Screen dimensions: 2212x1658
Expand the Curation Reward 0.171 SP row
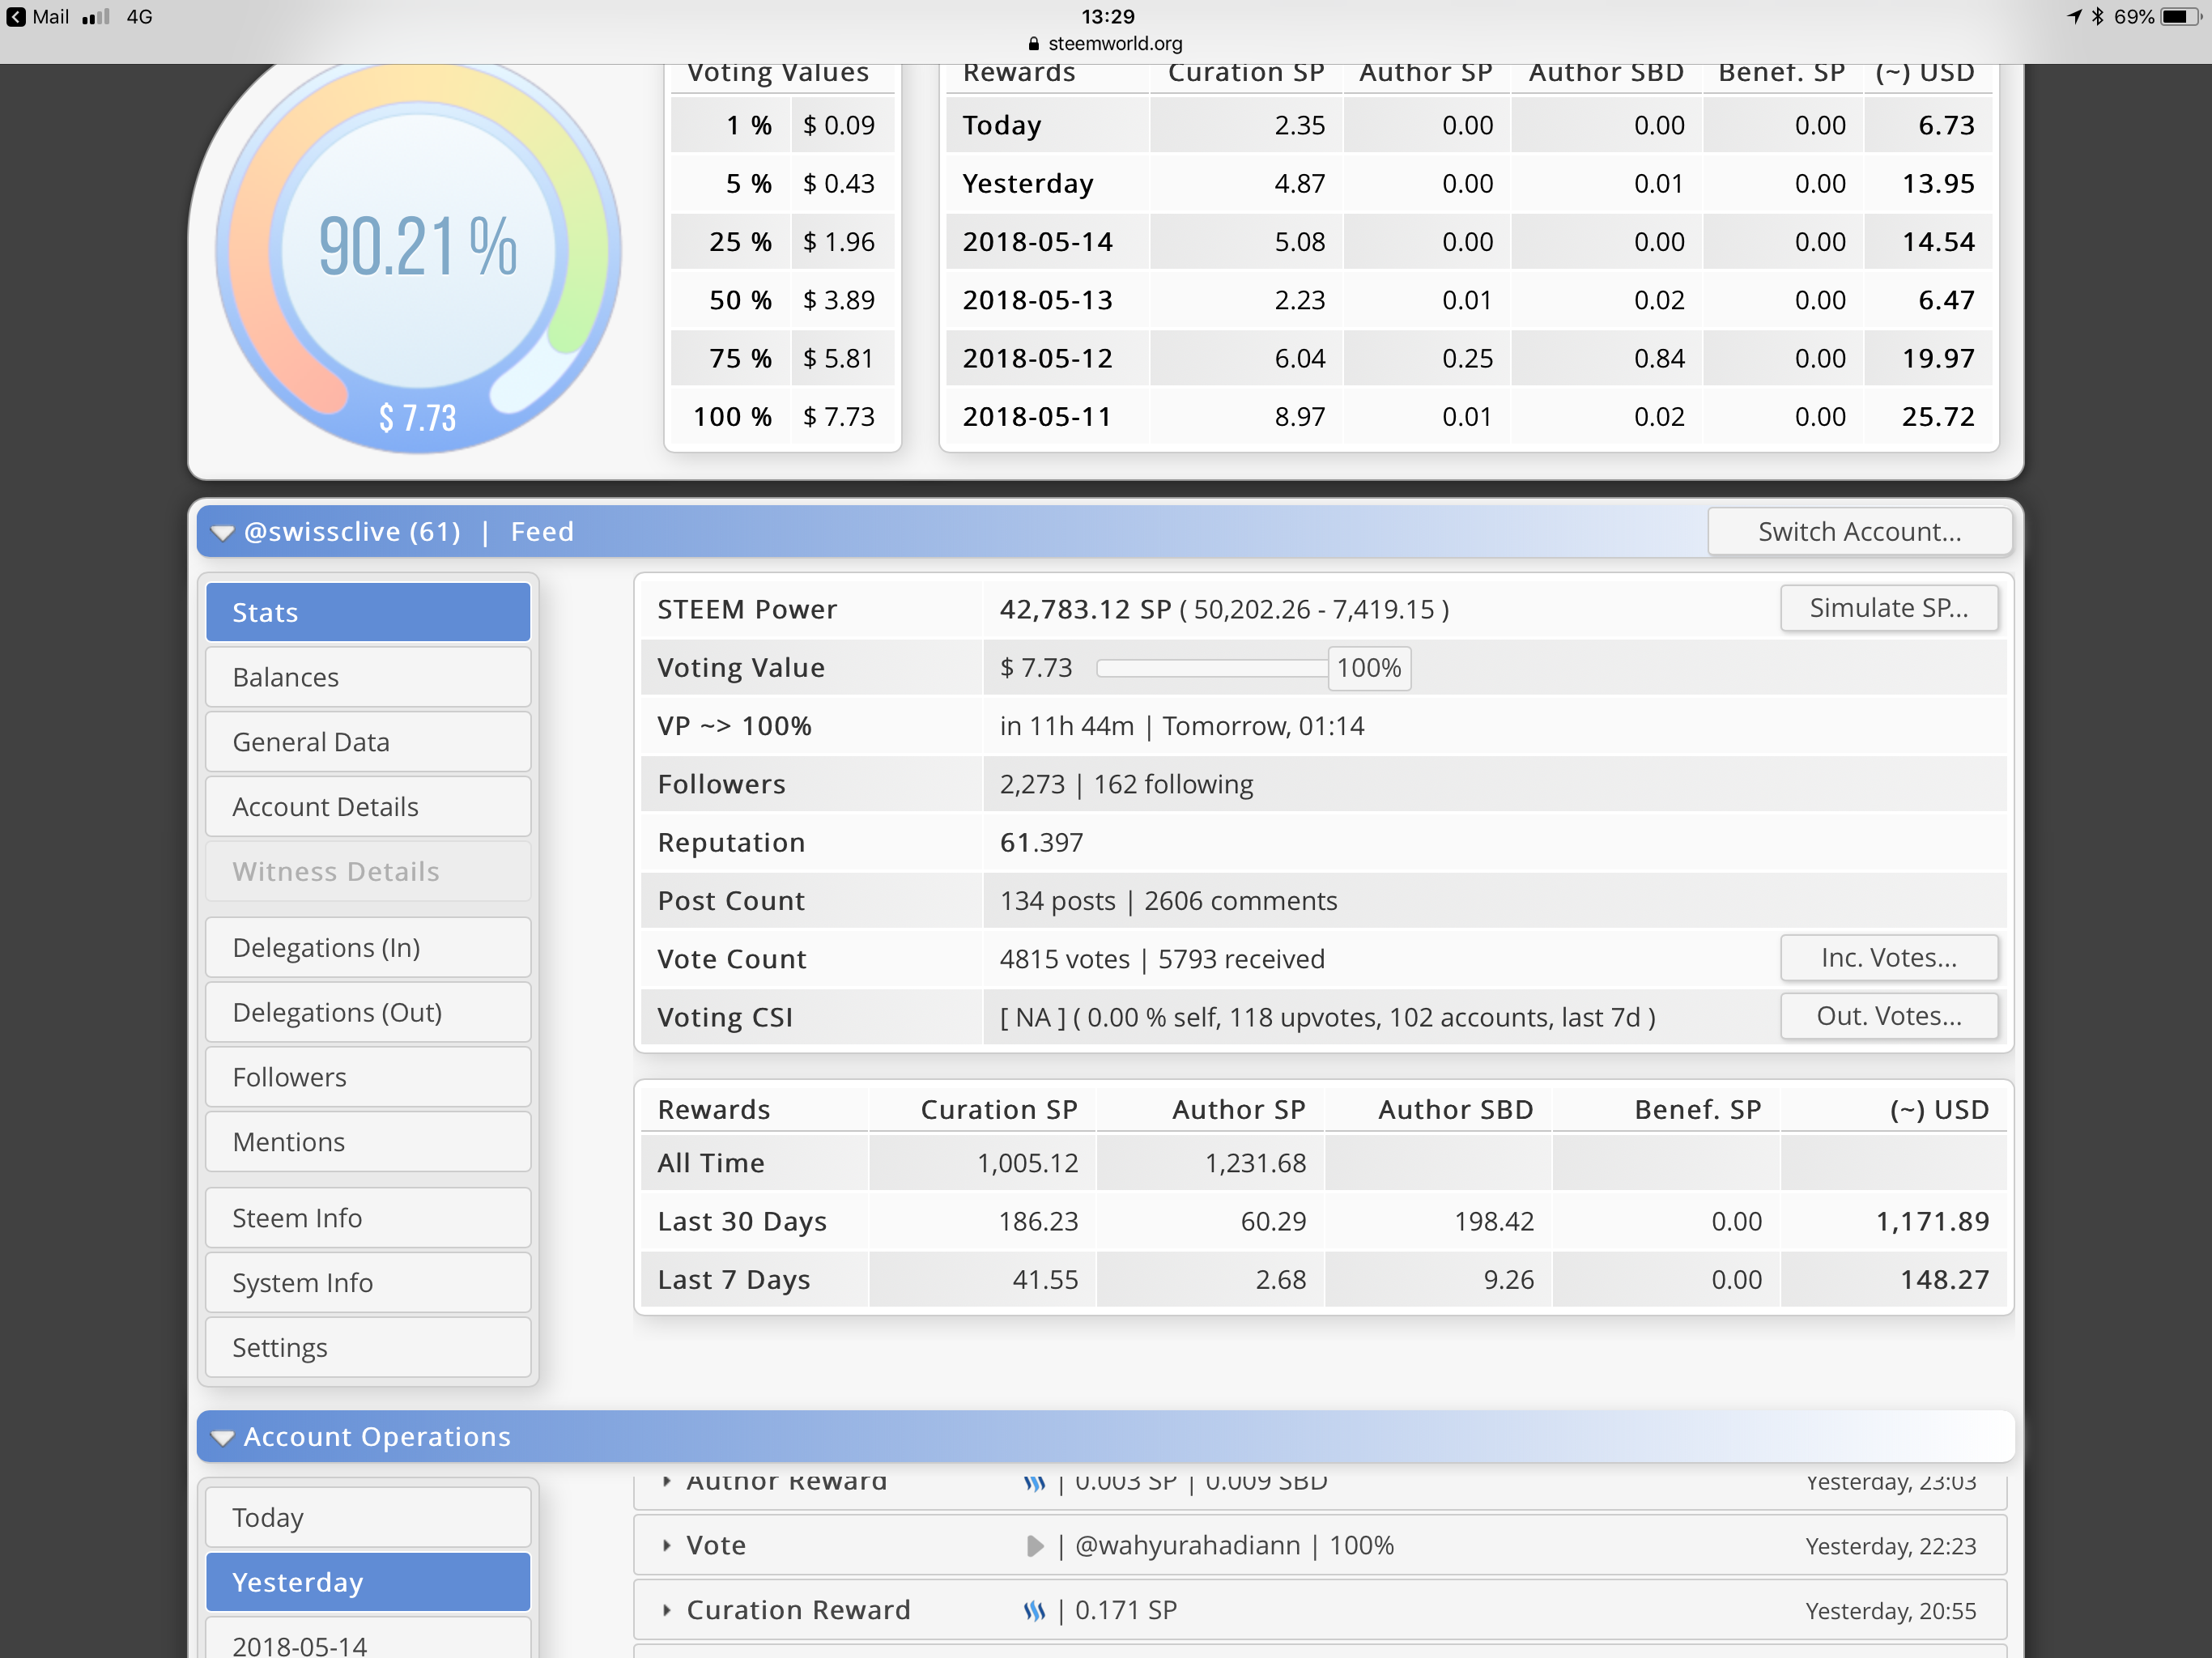pos(666,1610)
